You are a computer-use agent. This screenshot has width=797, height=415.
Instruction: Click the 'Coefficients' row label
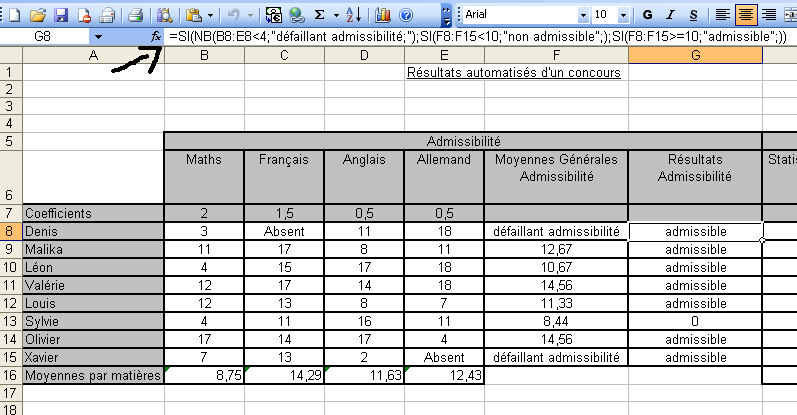[93, 213]
